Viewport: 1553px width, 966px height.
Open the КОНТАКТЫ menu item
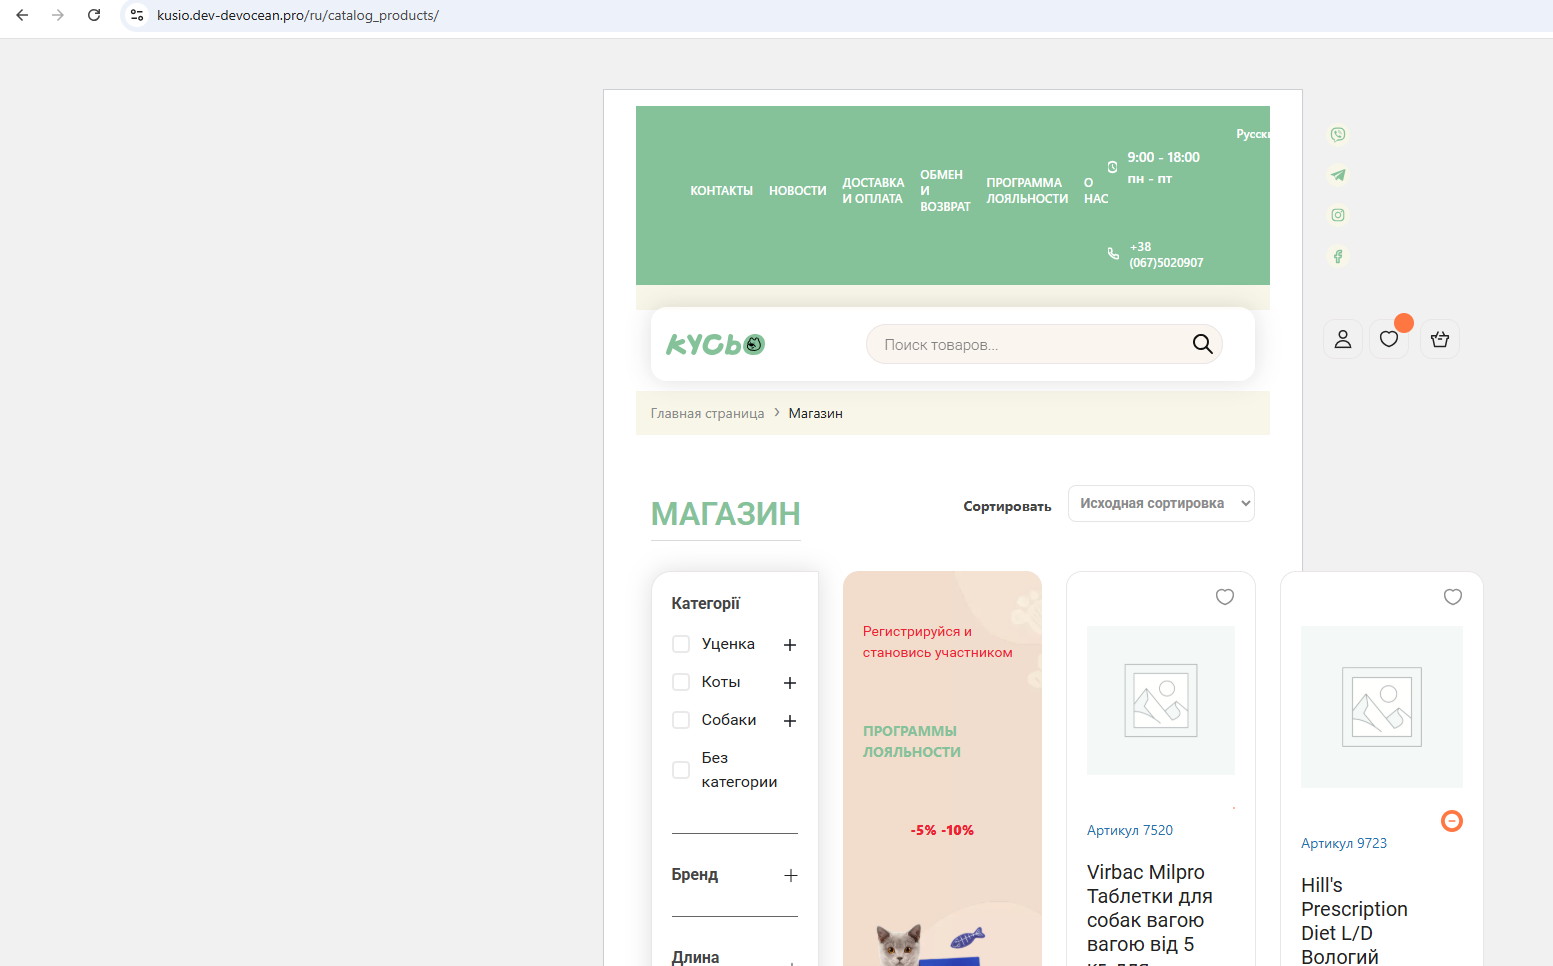click(721, 191)
